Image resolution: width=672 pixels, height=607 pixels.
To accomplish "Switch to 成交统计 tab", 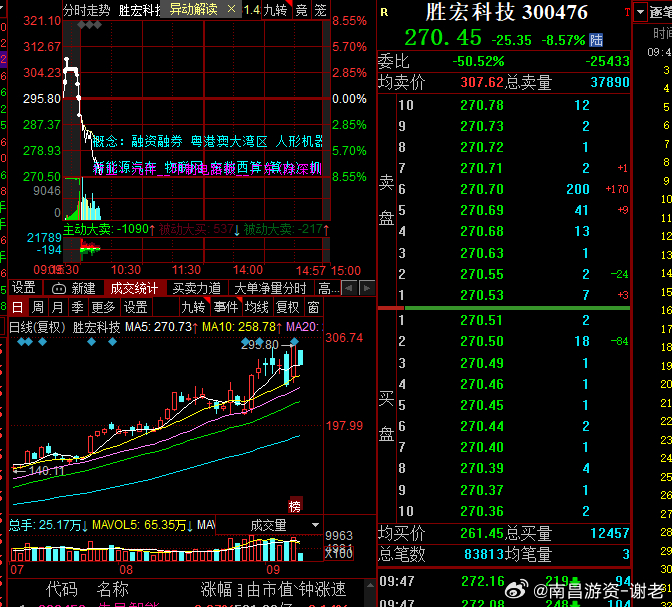I will tap(135, 288).
